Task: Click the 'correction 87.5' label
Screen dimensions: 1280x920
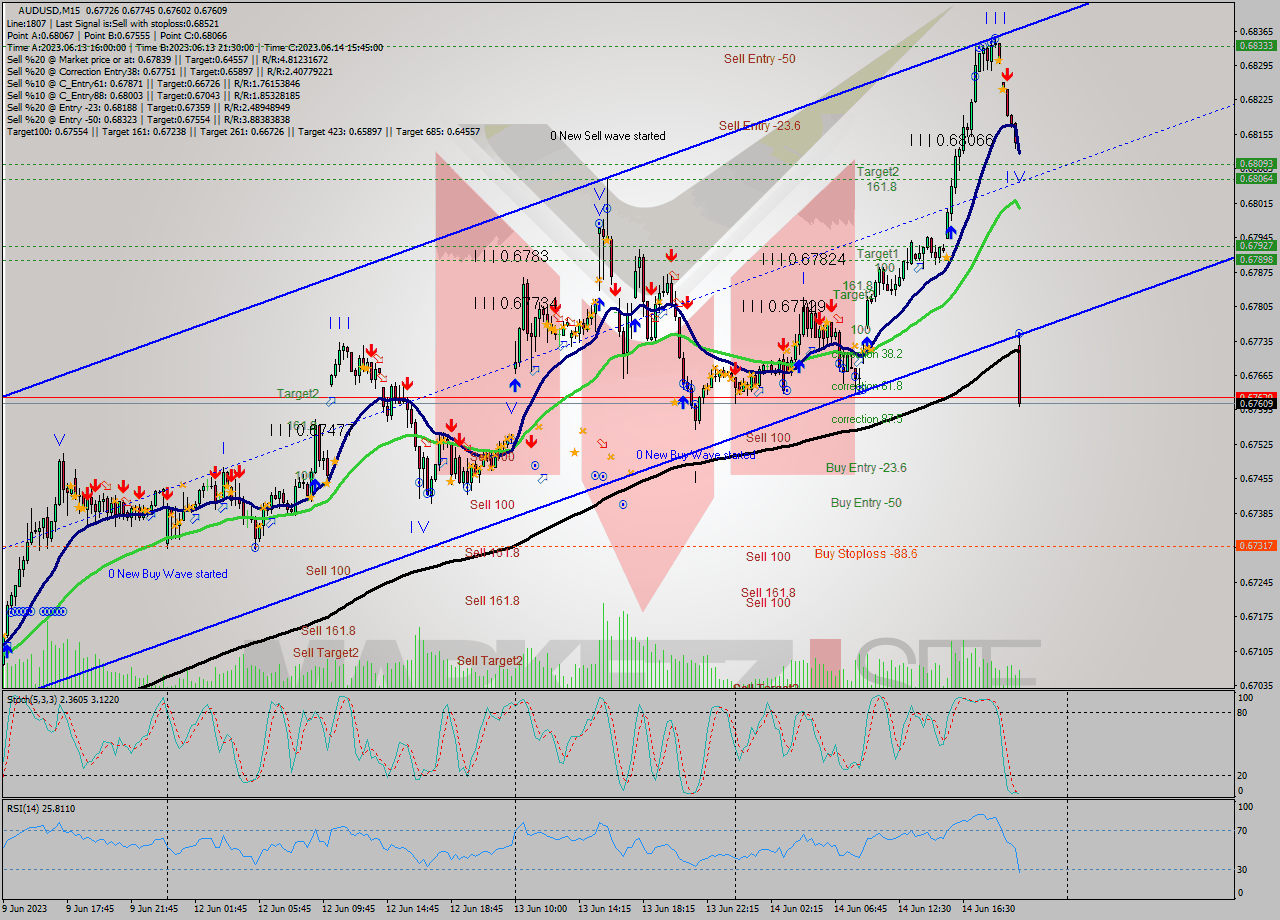Action: tap(867, 419)
